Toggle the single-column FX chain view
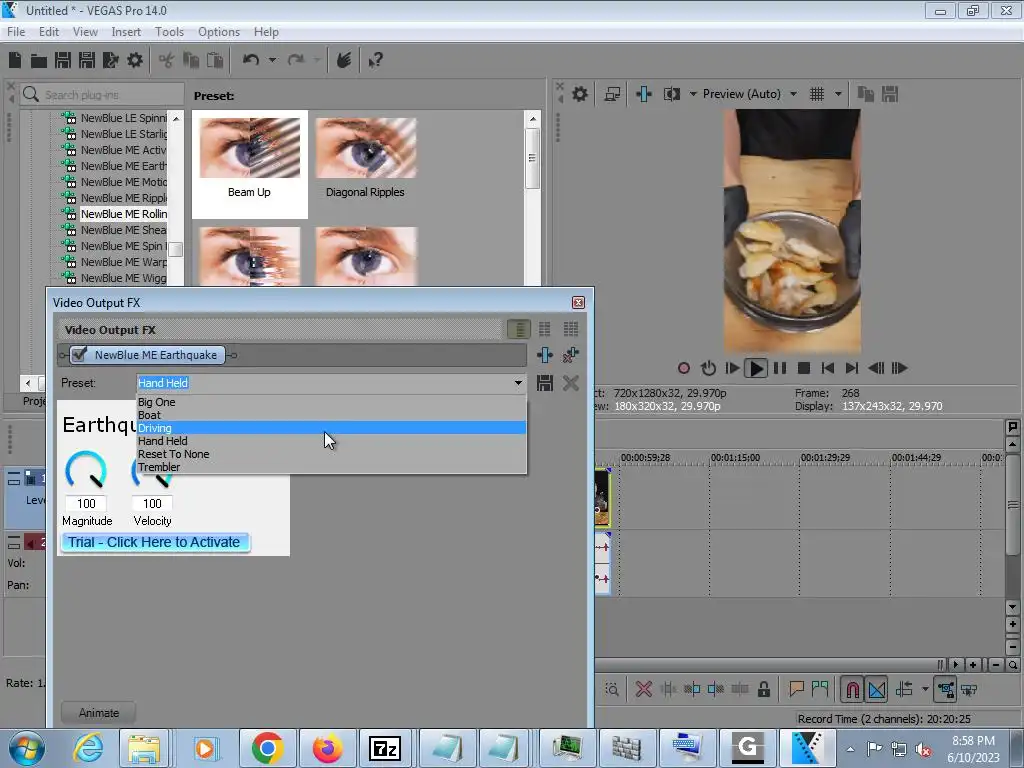The image size is (1024, 768). pos(519,329)
